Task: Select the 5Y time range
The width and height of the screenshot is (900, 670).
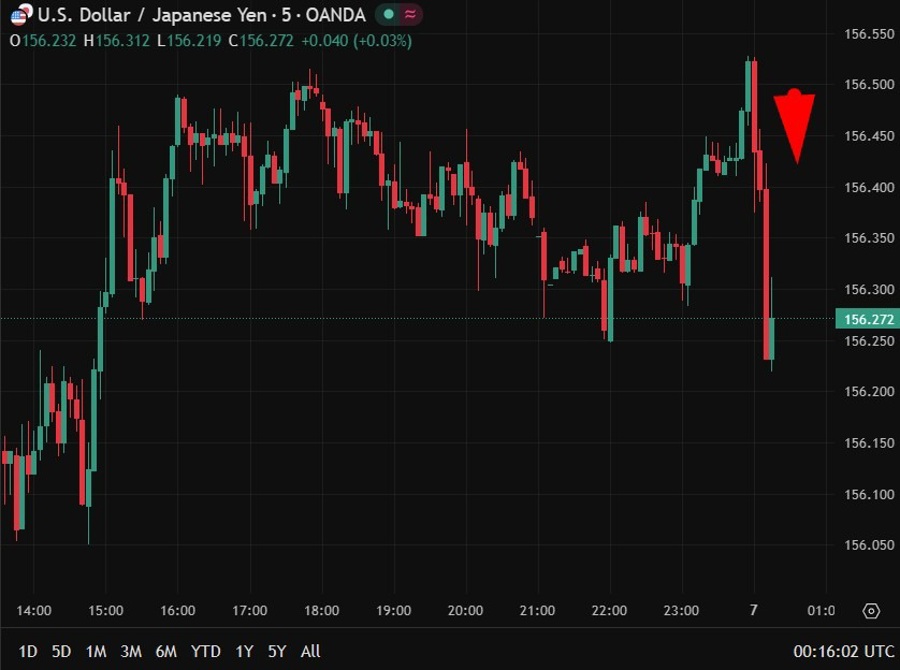Action: coord(277,652)
